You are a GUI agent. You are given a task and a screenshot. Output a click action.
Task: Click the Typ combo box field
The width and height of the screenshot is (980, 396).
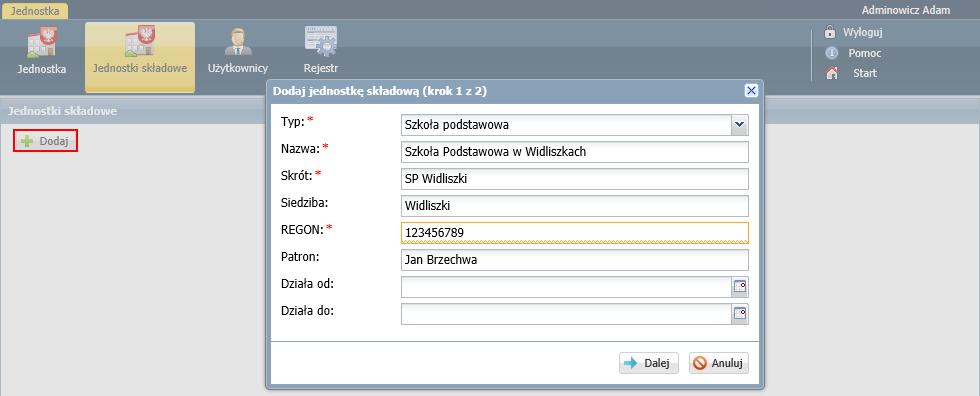click(566, 124)
